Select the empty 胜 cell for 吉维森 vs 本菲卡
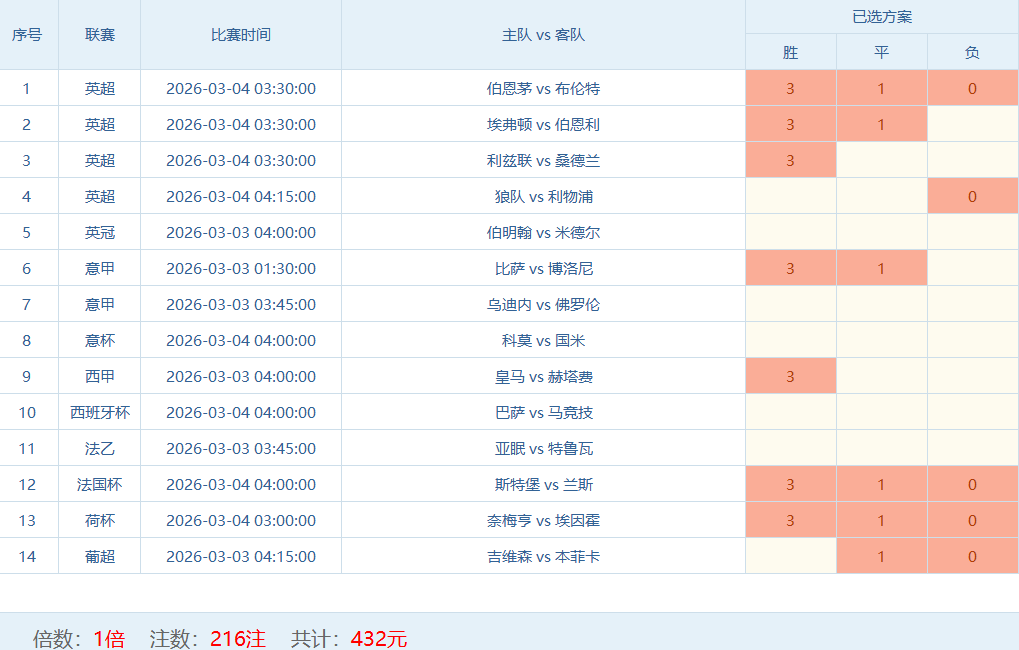Screen dimensions: 1019x650 pyautogui.click(x=790, y=556)
